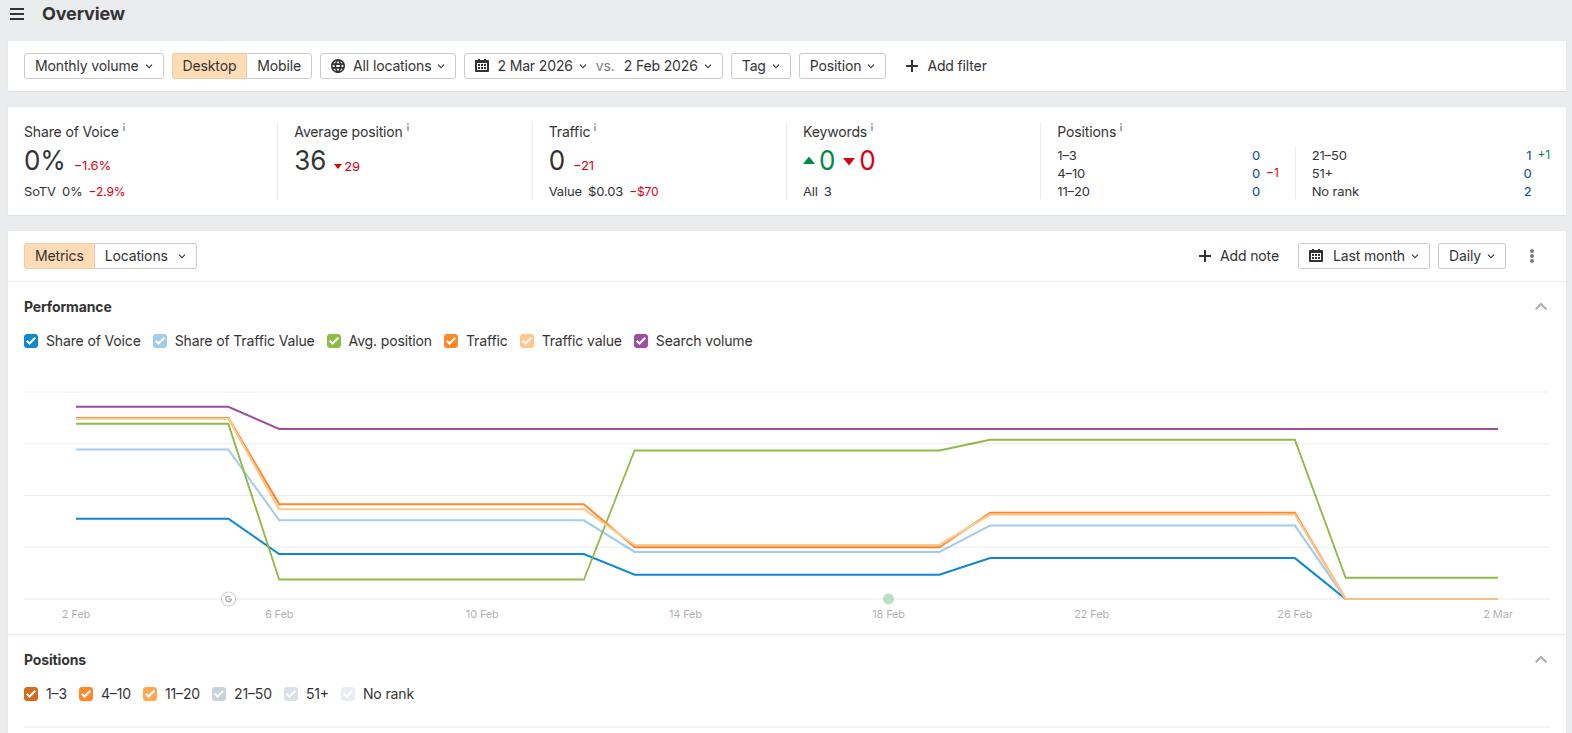Click the red declined keywords count
1572x733 pixels.
859,161
